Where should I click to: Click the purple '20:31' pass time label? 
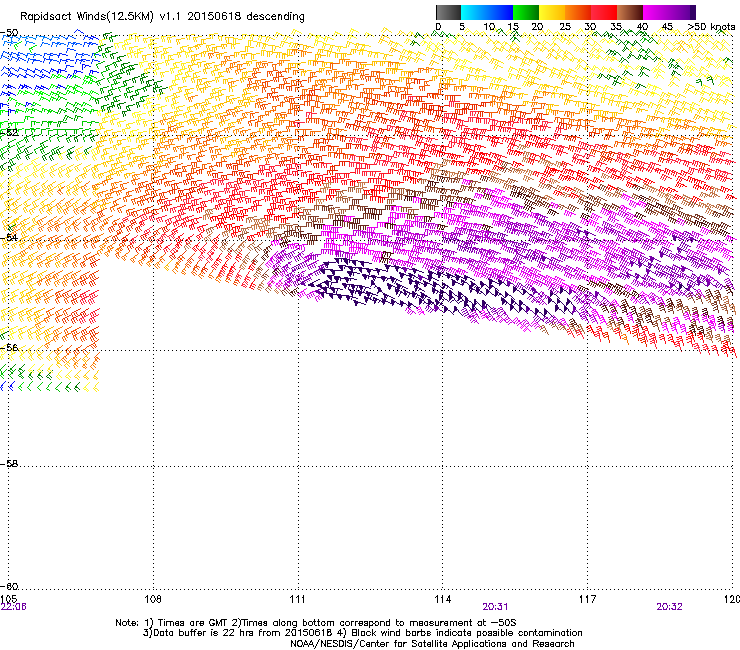[x=495, y=607]
